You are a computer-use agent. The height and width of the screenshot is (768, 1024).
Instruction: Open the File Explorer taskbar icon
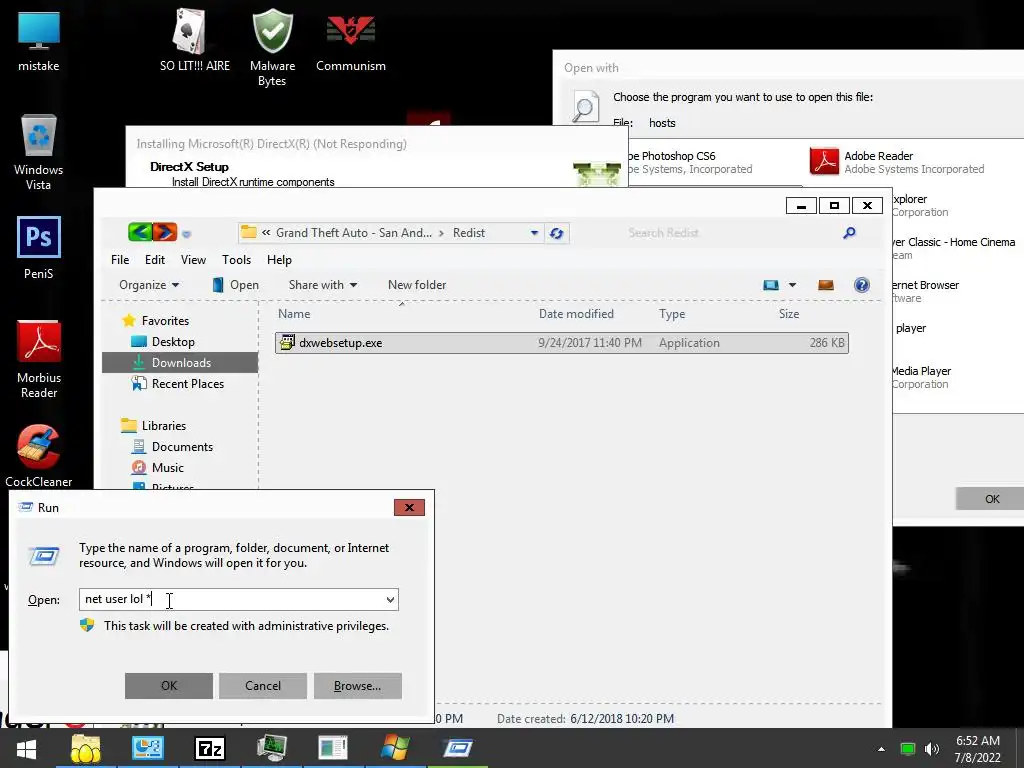click(x=86, y=748)
